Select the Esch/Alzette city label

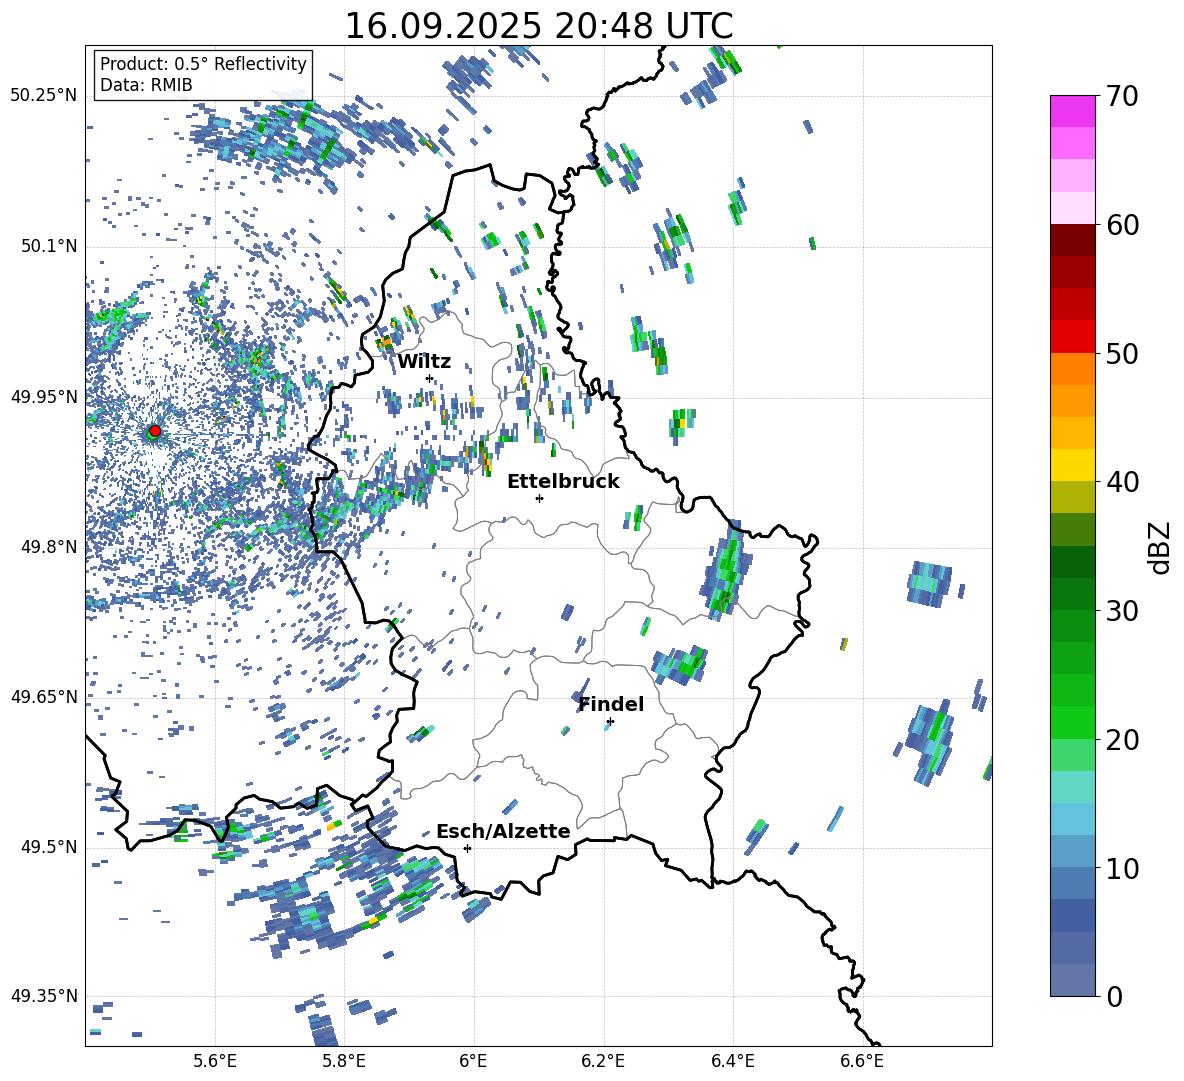pos(503,831)
